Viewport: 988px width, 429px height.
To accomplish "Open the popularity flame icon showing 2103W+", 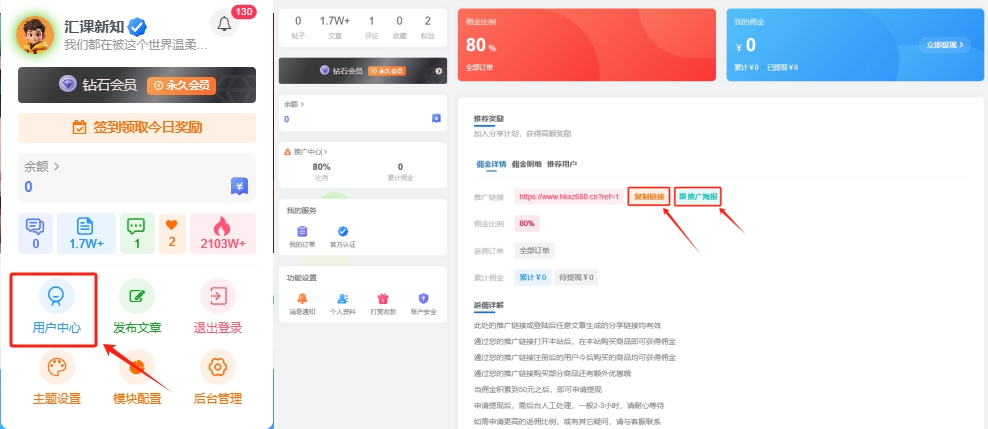I will [222, 233].
